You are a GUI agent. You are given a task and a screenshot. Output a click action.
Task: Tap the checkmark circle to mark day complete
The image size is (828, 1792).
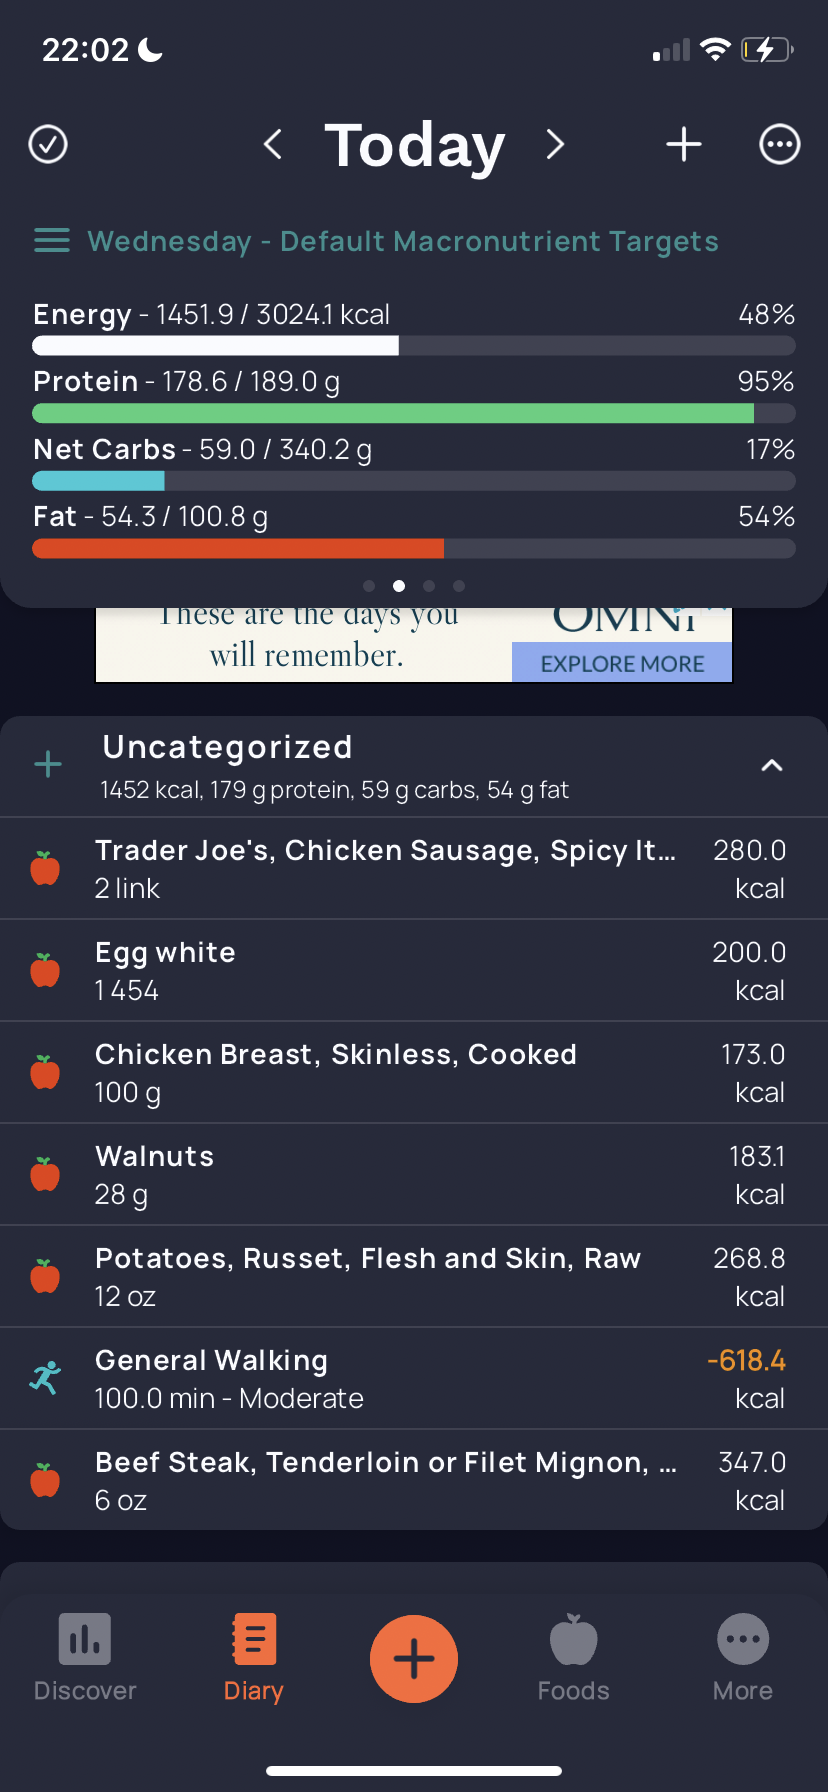pos(48,144)
